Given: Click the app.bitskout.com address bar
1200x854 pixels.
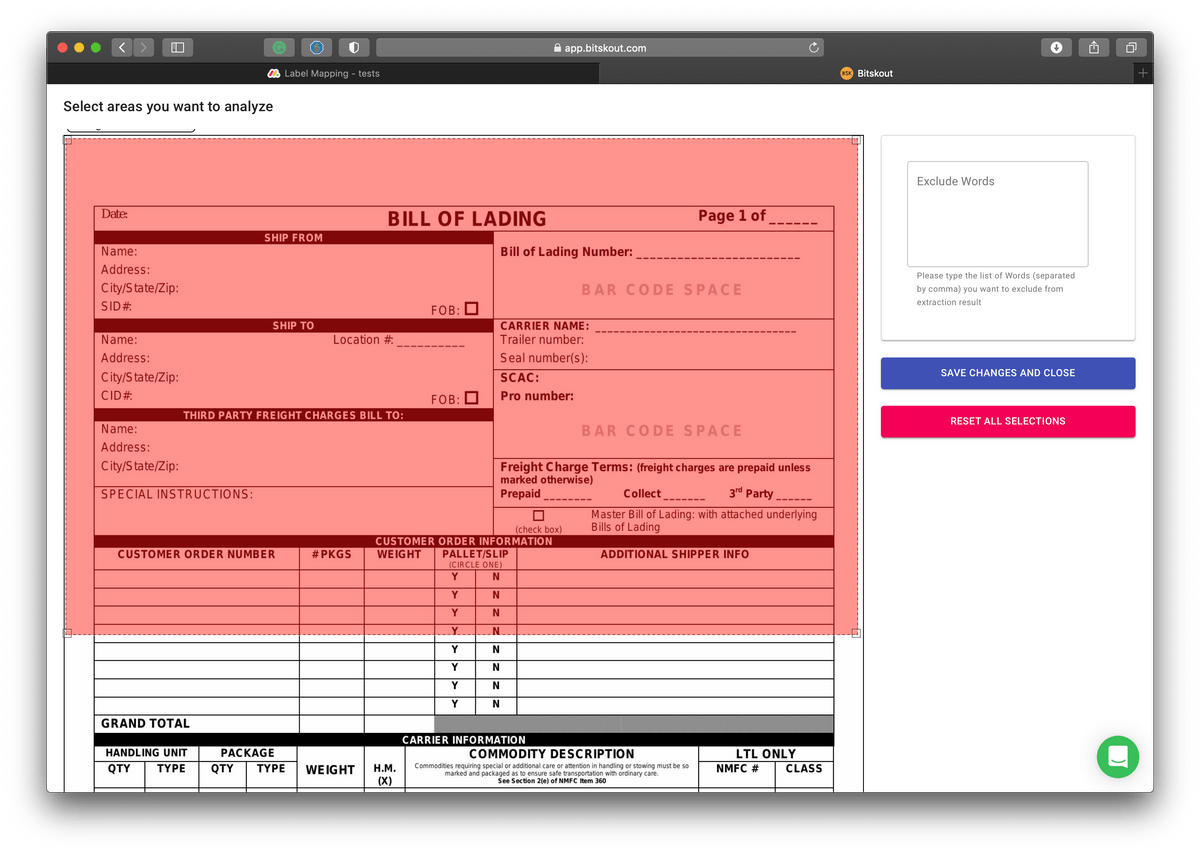Looking at the screenshot, I should (x=600, y=47).
